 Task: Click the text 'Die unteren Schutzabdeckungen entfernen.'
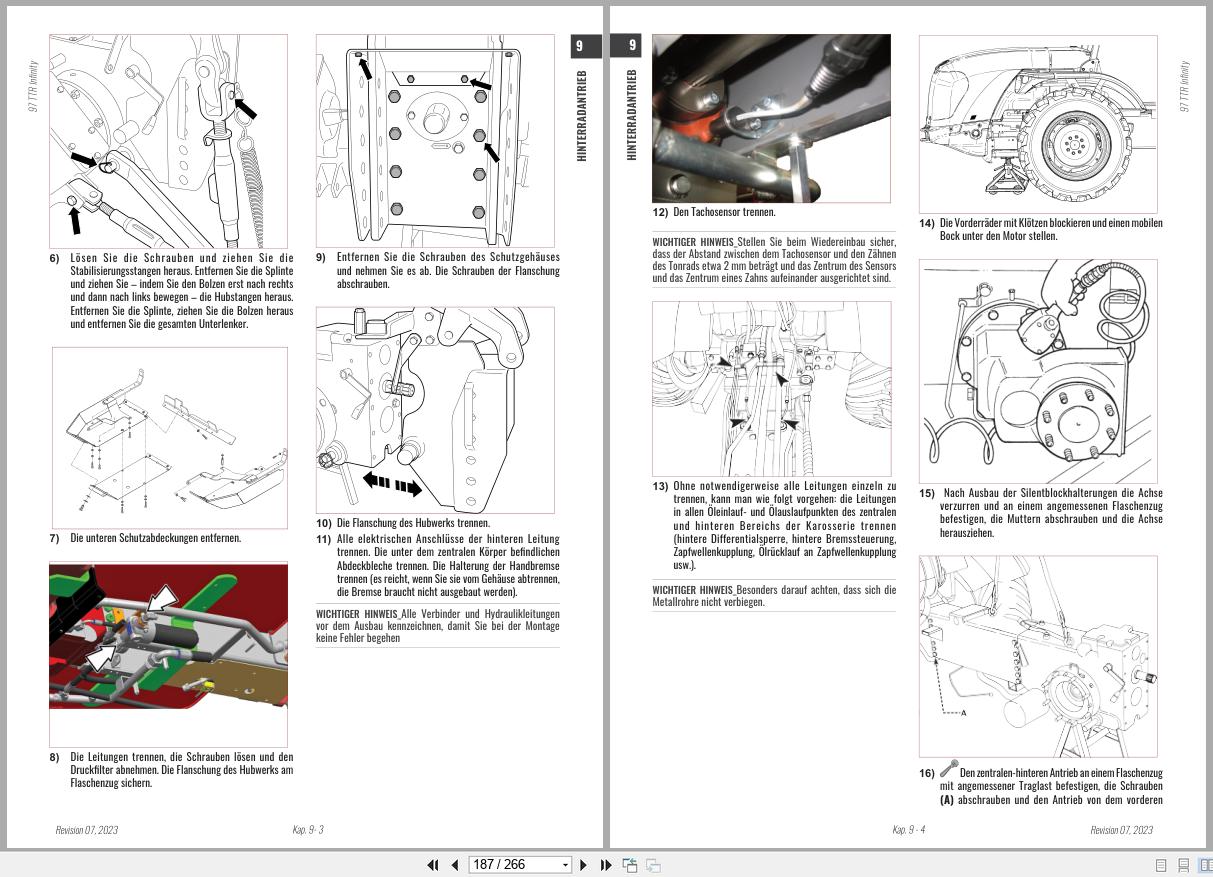point(155,538)
